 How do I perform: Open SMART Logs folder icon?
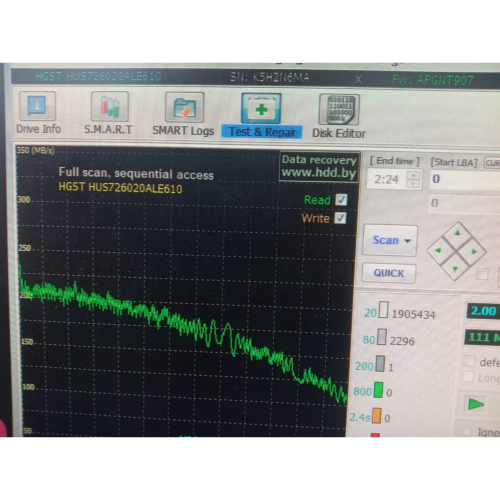[184, 107]
